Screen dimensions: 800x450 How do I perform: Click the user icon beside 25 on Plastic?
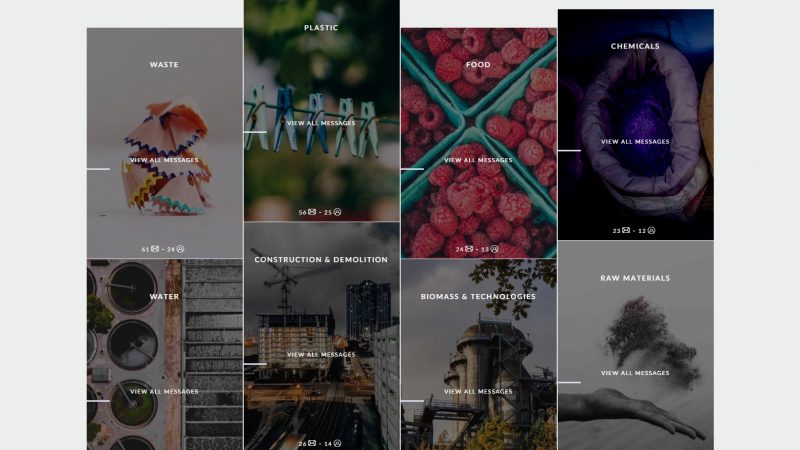(x=337, y=212)
